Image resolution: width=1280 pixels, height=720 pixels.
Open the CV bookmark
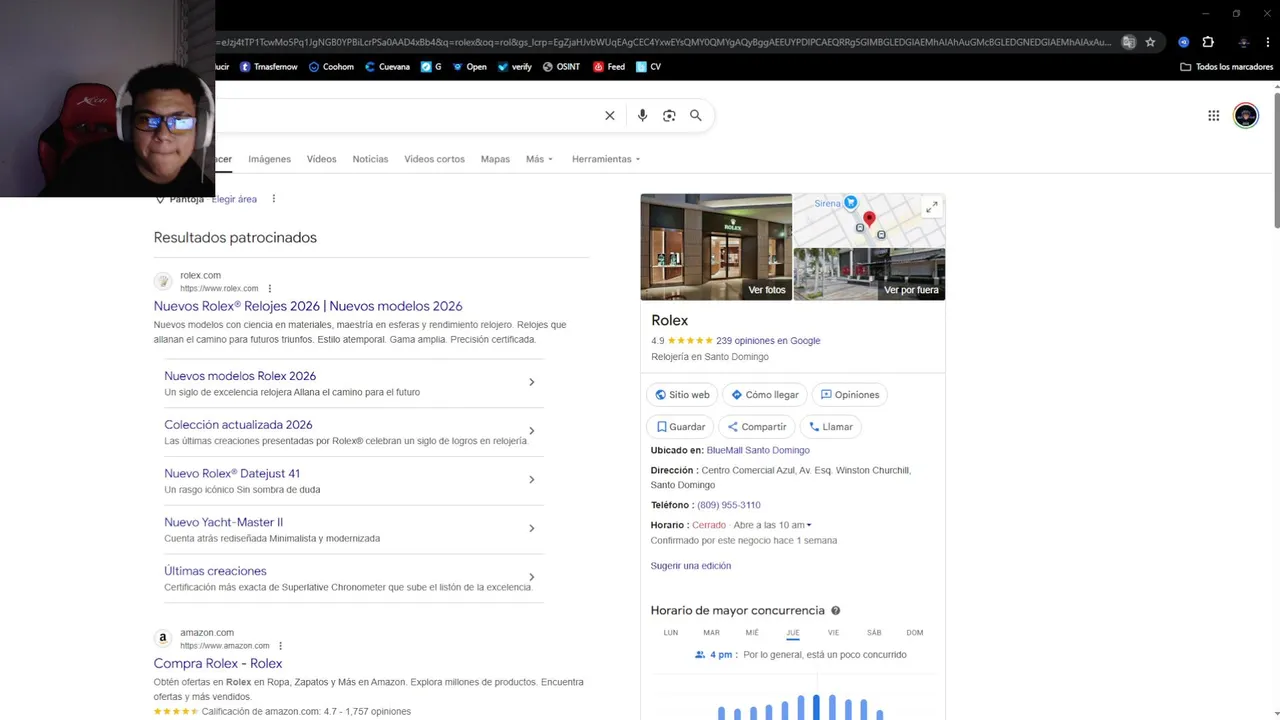649,67
